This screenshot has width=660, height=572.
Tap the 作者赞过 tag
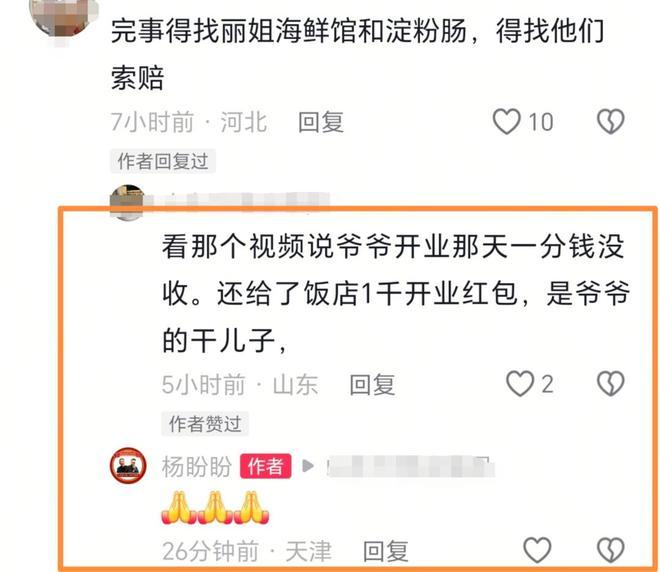tap(205, 423)
